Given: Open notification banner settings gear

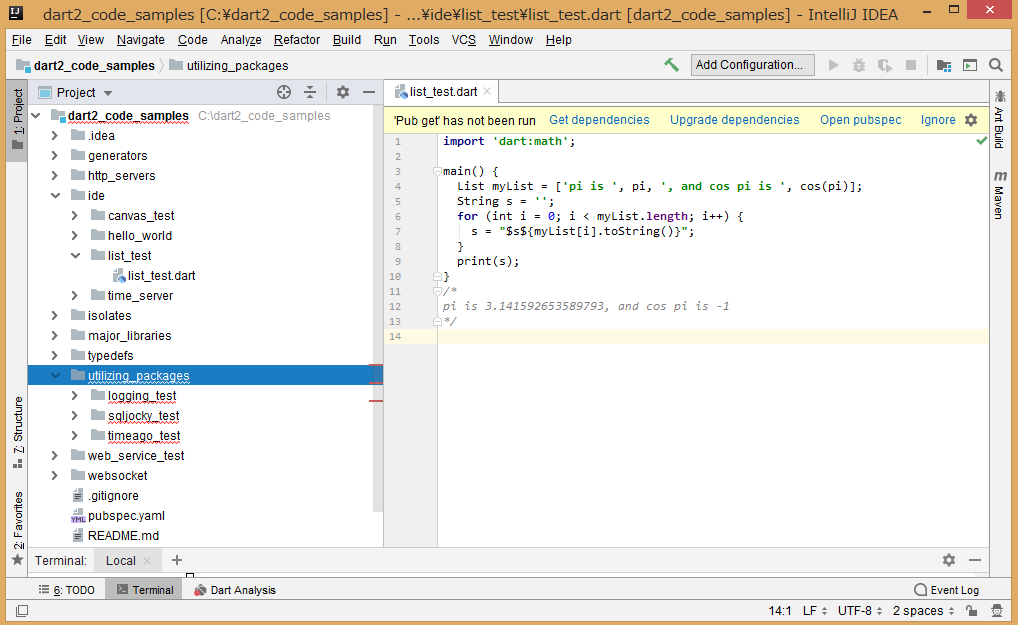Looking at the screenshot, I should [x=971, y=120].
